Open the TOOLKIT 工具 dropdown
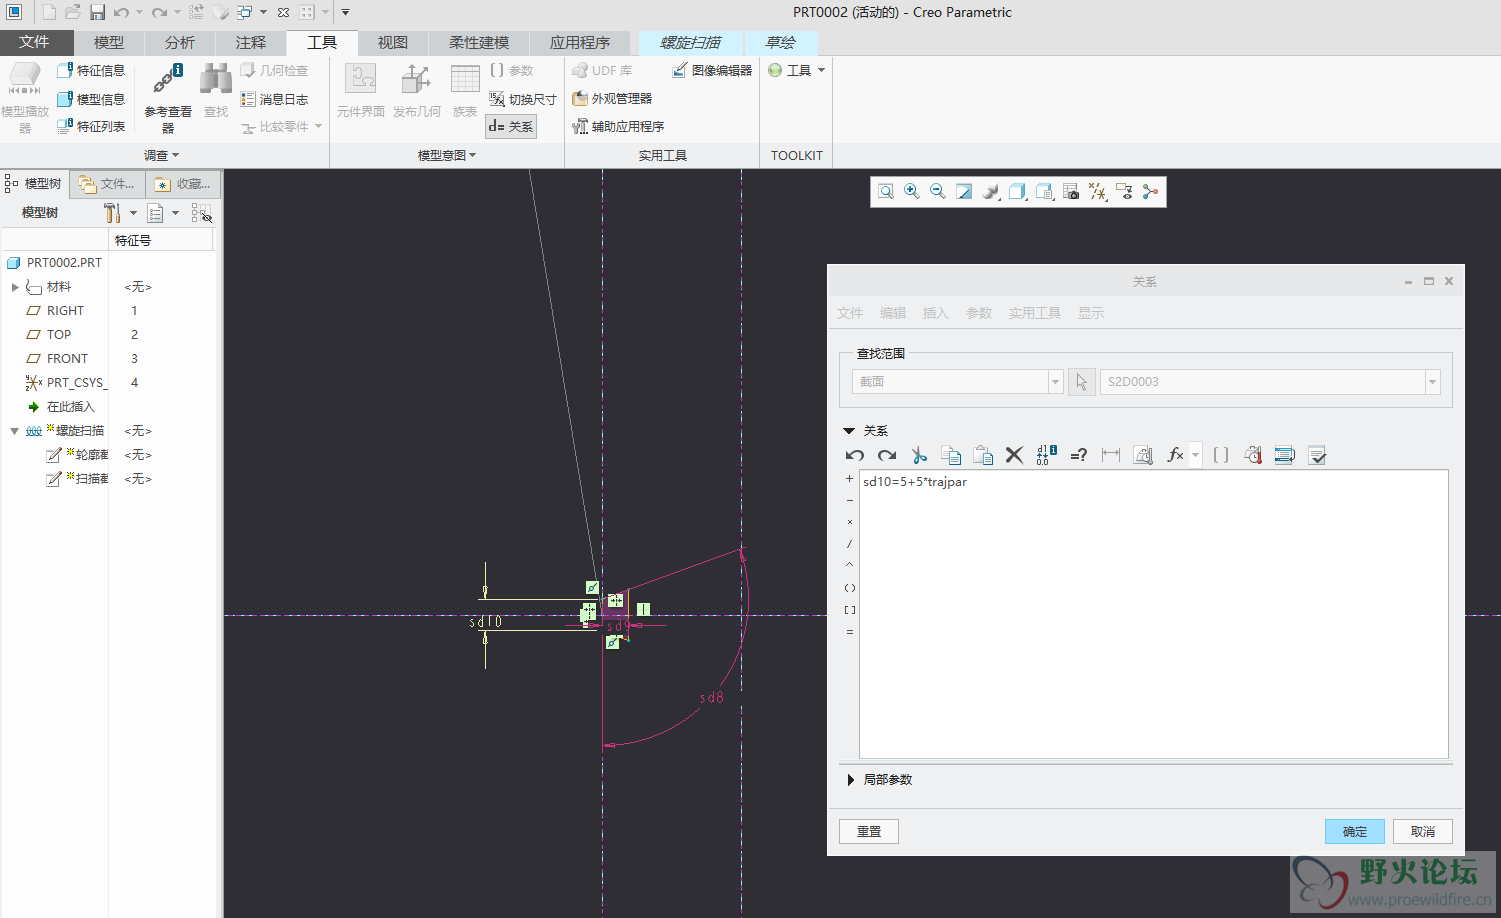 pos(797,71)
